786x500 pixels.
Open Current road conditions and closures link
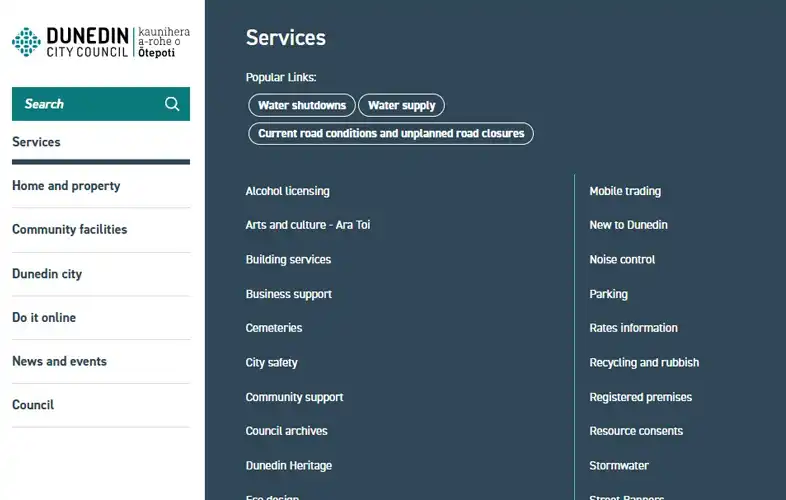click(391, 133)
